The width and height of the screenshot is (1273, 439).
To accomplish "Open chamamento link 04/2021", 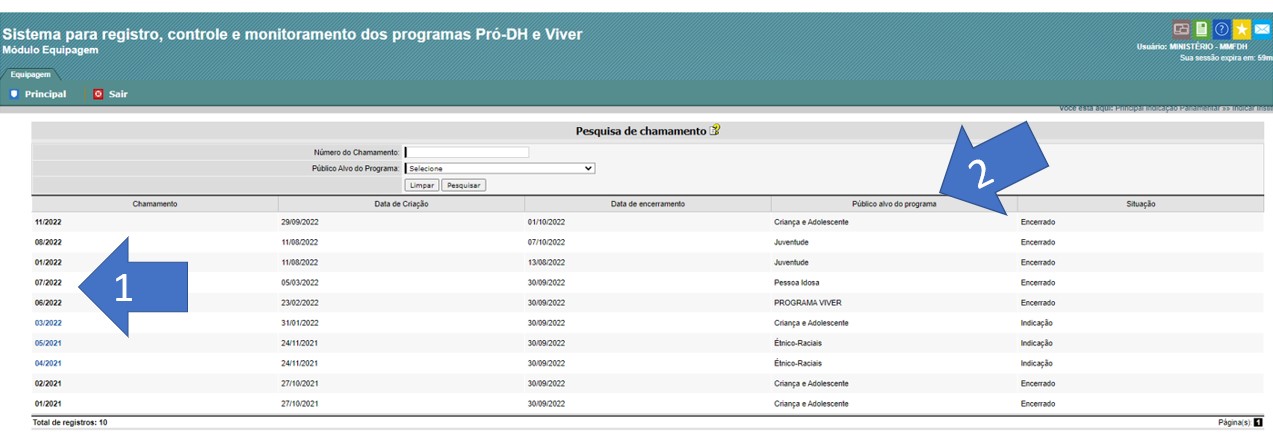I will point(48,363).
